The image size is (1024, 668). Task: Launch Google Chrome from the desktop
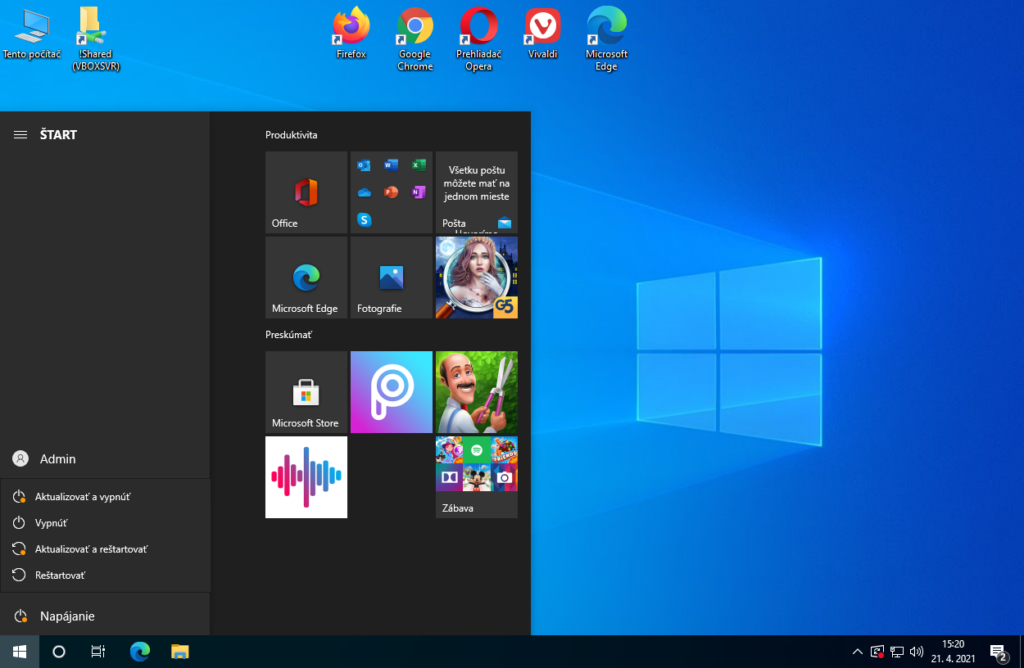(415, 30)
